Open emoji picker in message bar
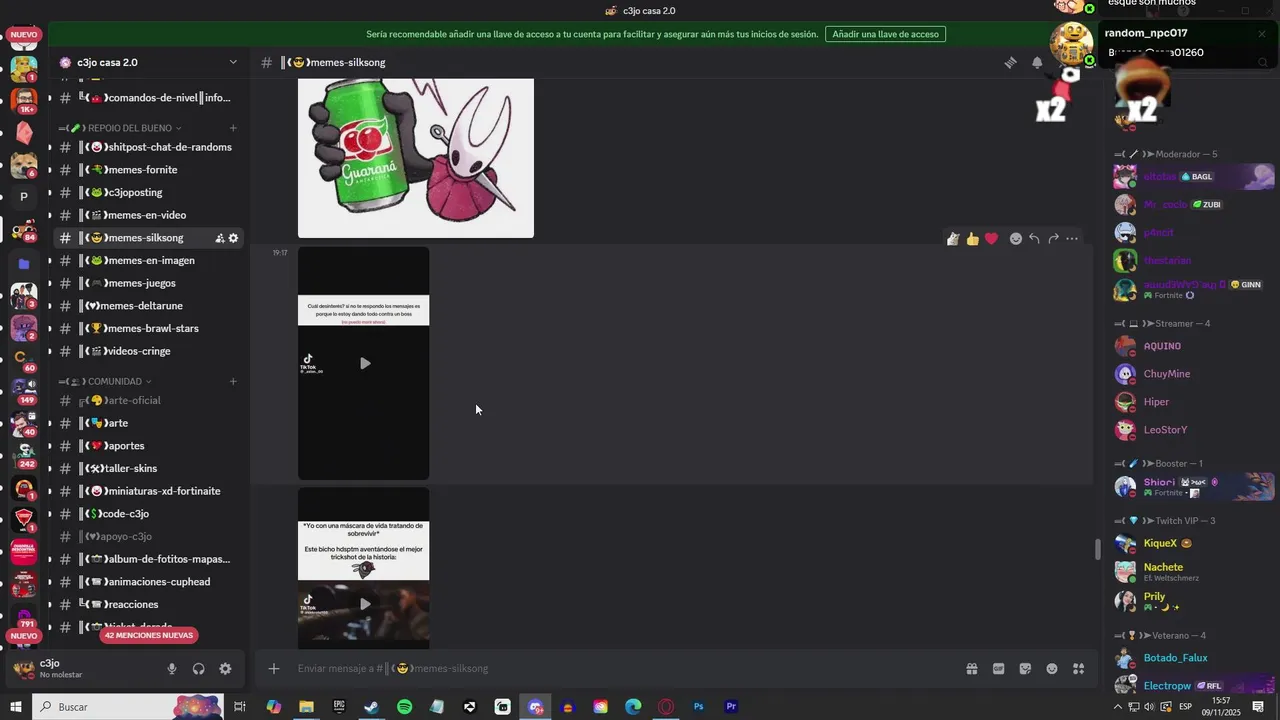This screenshot has height=720, width=1280. 1052,669
